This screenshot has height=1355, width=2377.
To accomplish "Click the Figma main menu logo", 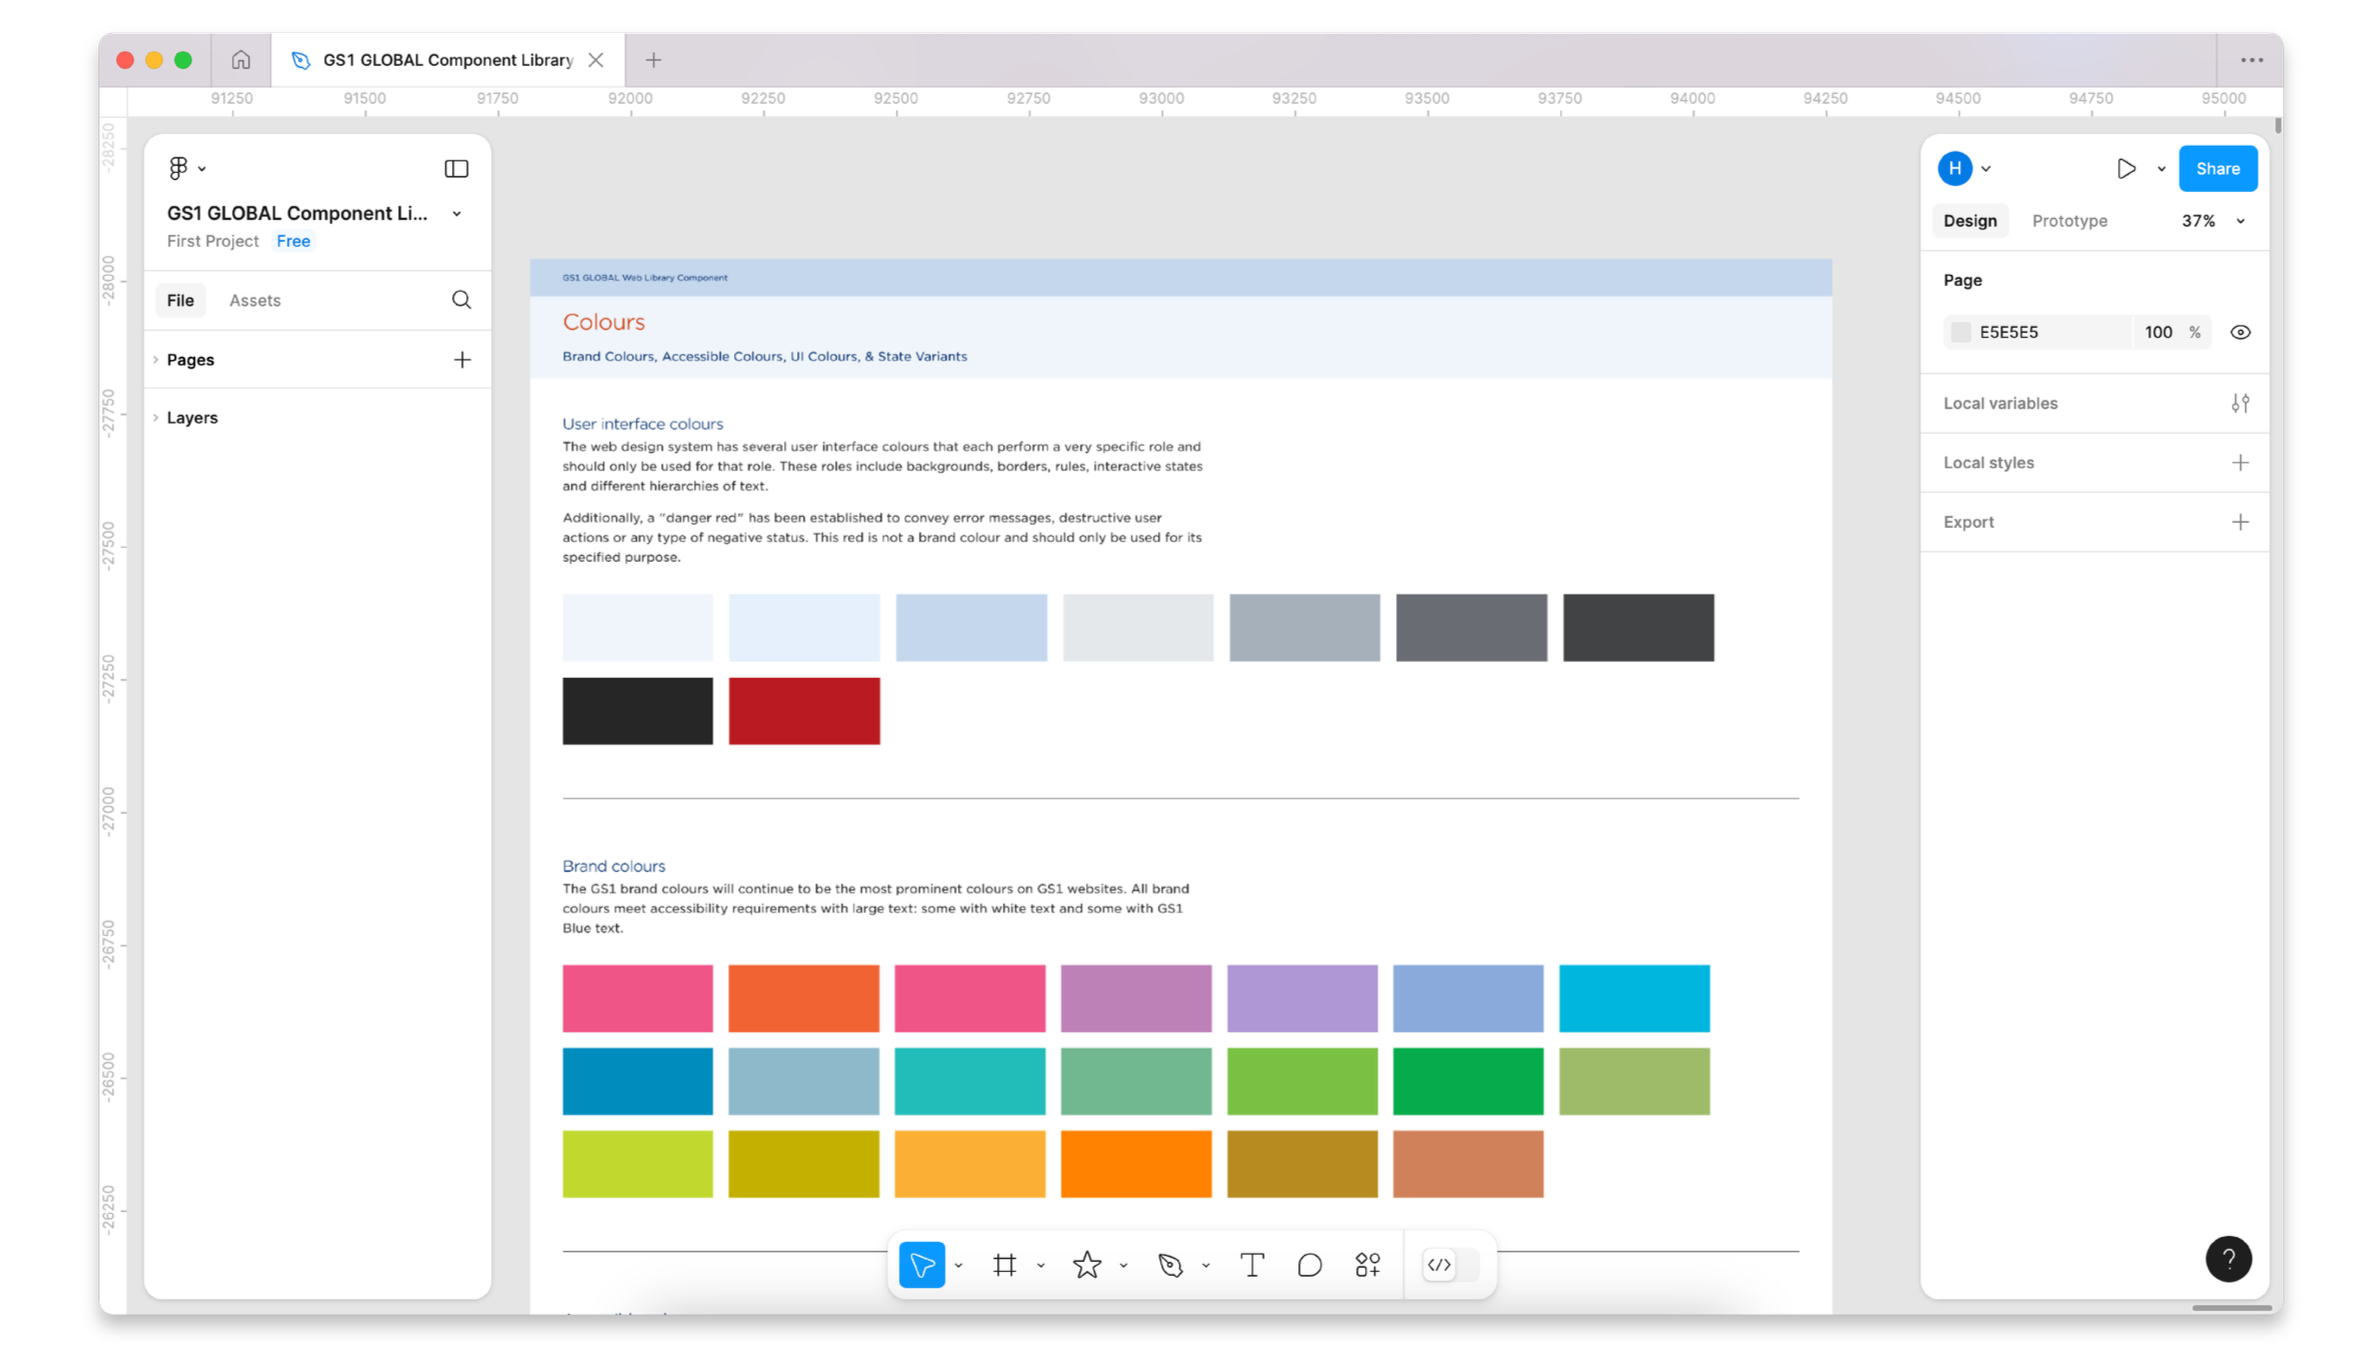I will coord(179,168).
